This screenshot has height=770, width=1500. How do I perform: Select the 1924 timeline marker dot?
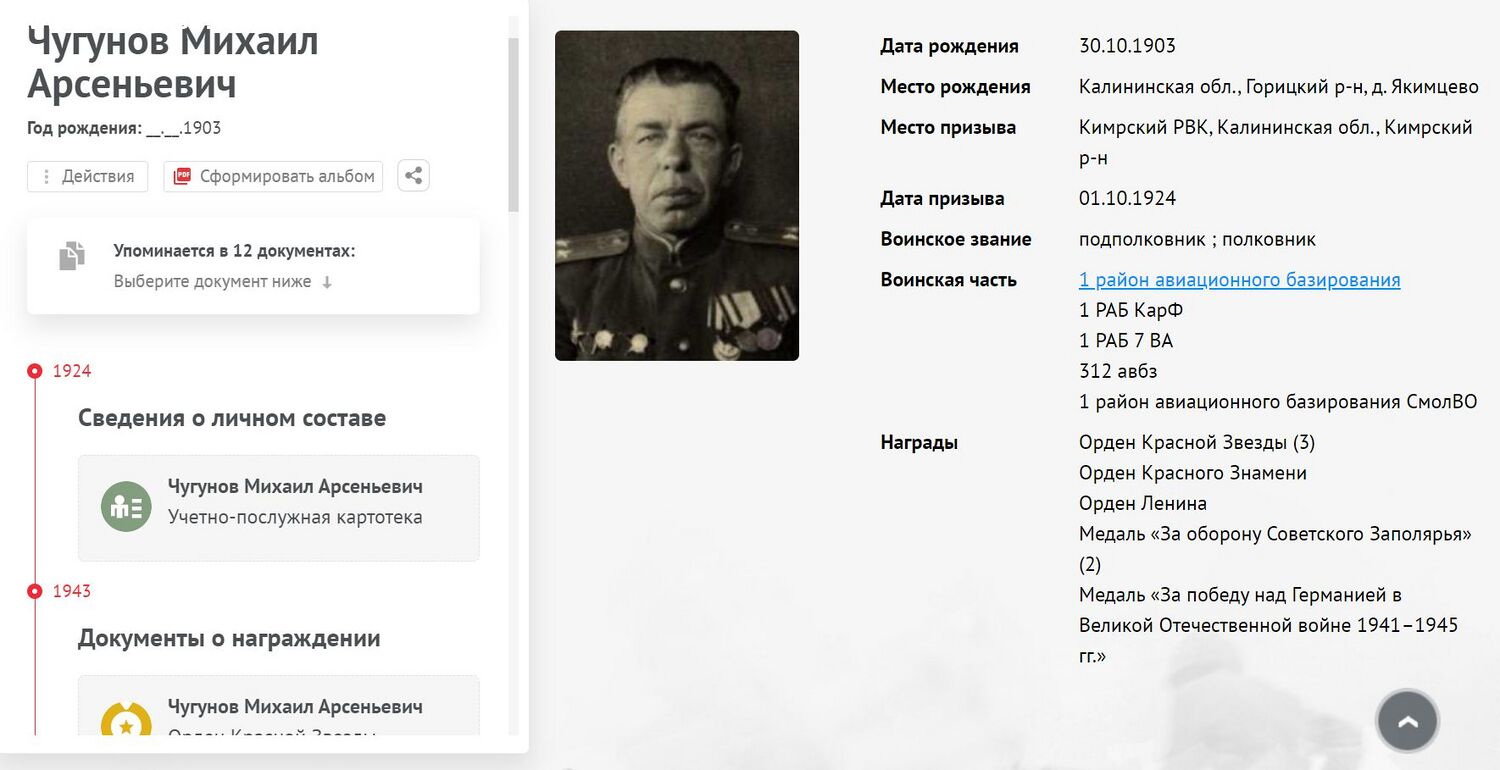pyautogui.click(x=35, y=371)
